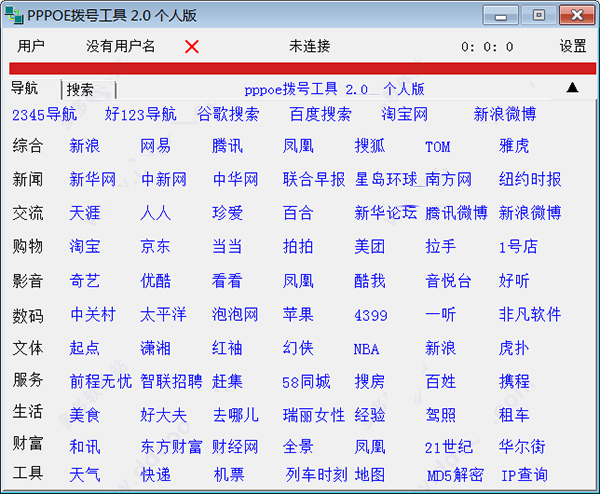The height and width of the screenshot is (494, 600).
Task: Open the 百度搜索 link
Action: 320,114
